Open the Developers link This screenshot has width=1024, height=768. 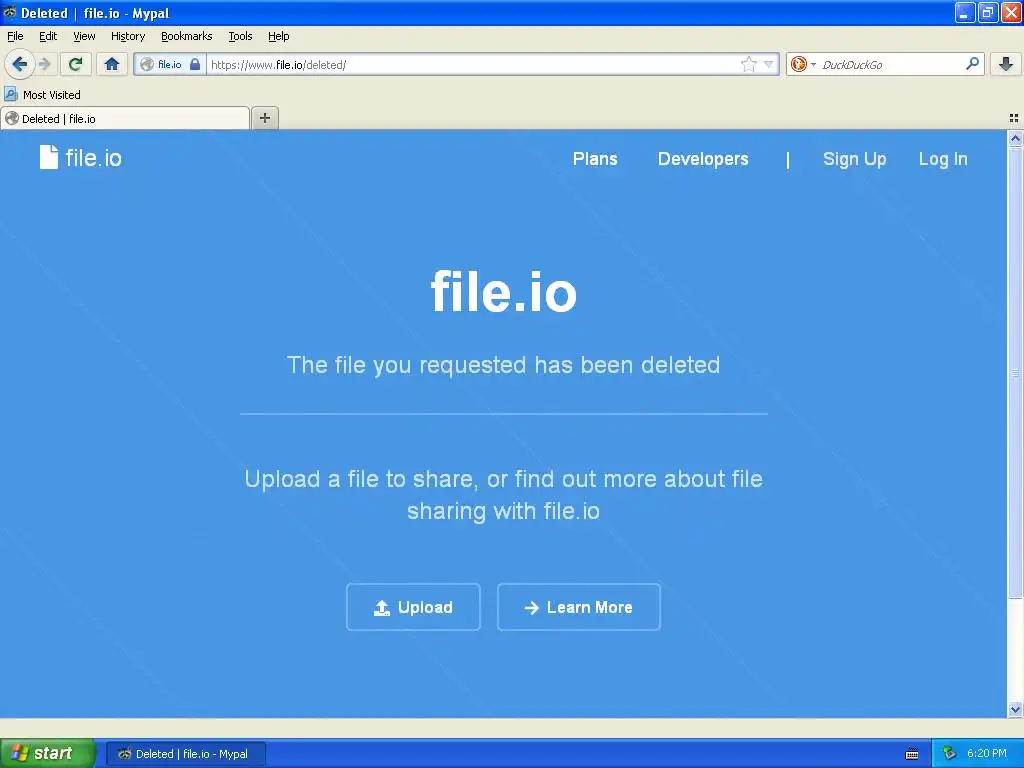click(x=703, y=159)
